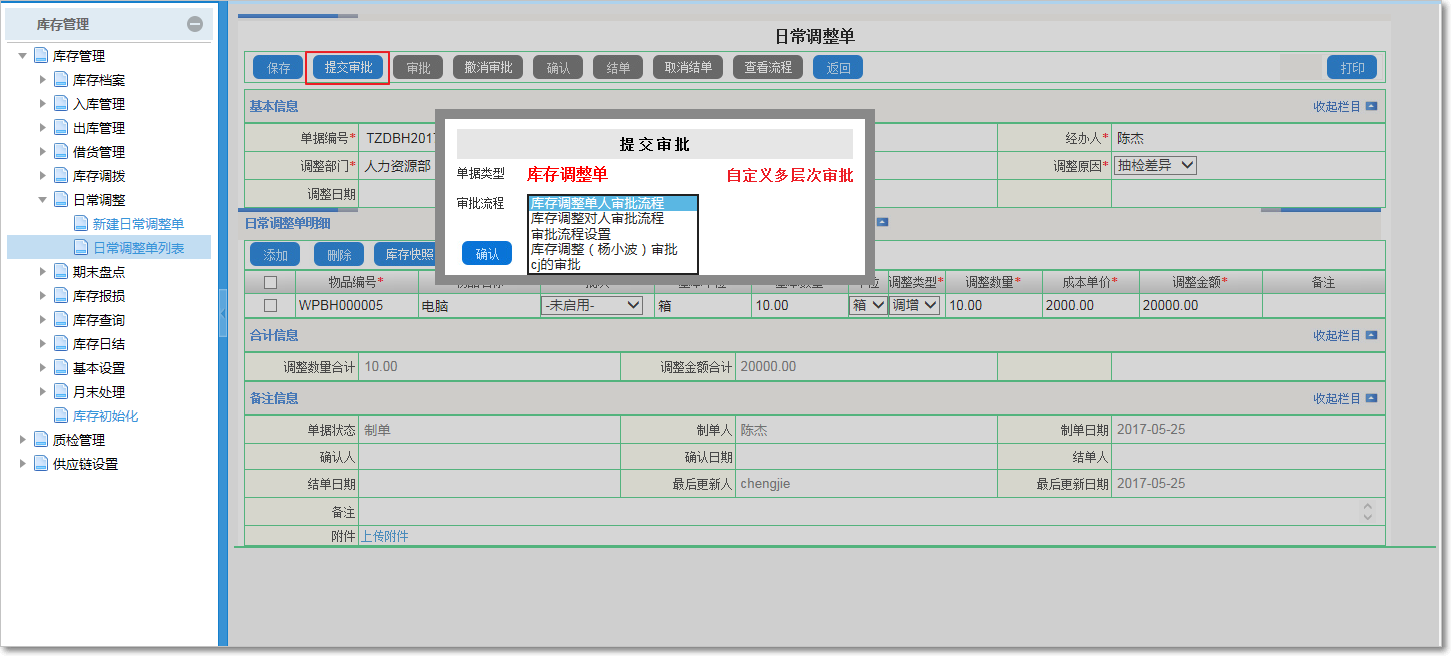The height and width of the screenshot is (656, 1451).
Task: Collapse the 库存管理 sidebar panel minus icon
Action: tap(195, 24)
